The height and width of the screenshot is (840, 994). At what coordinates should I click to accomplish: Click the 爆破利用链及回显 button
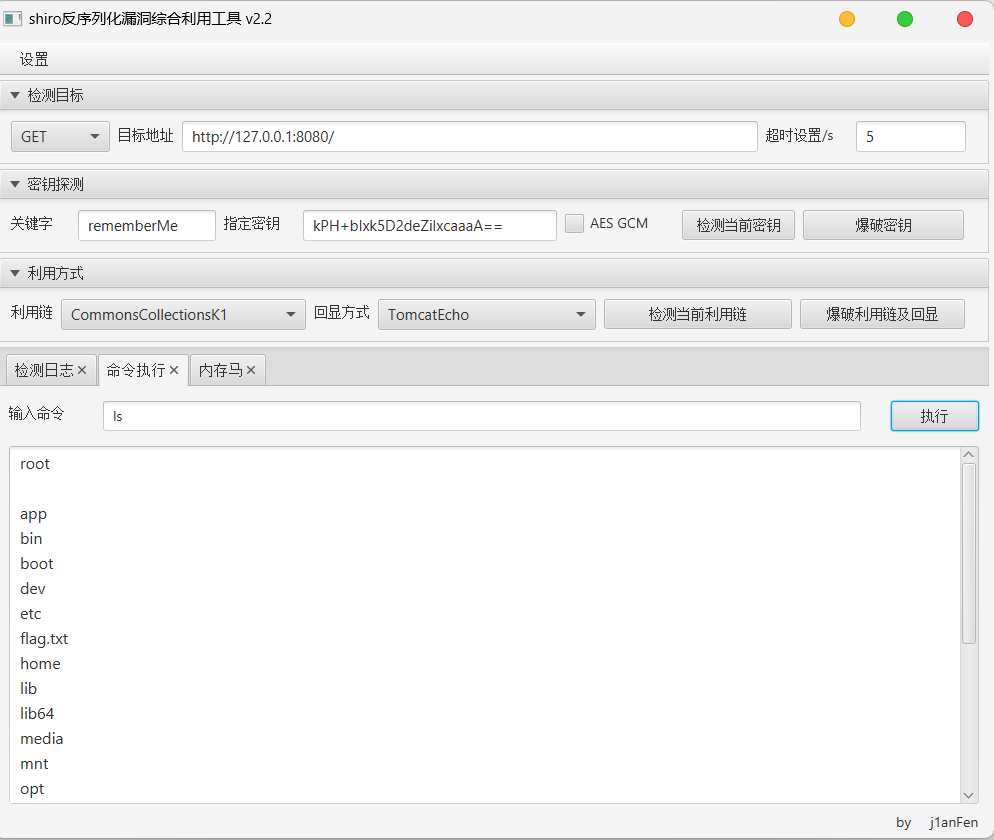coord(882,314)
